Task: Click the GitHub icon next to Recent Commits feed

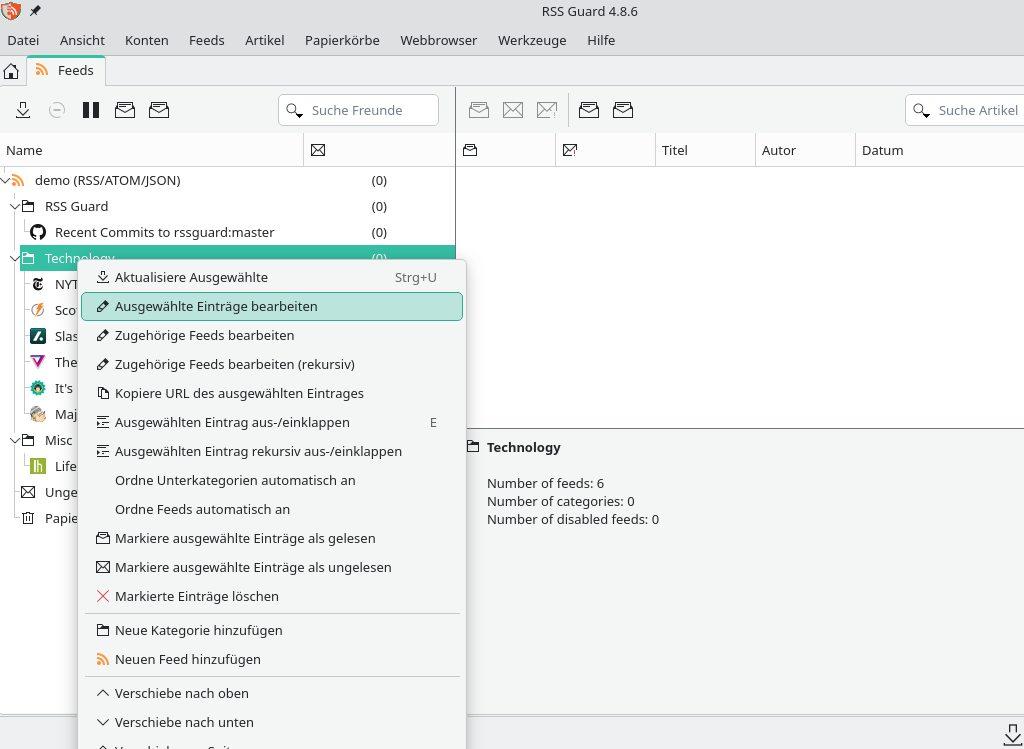Action: pyautogui.click(x=38, y=231)
